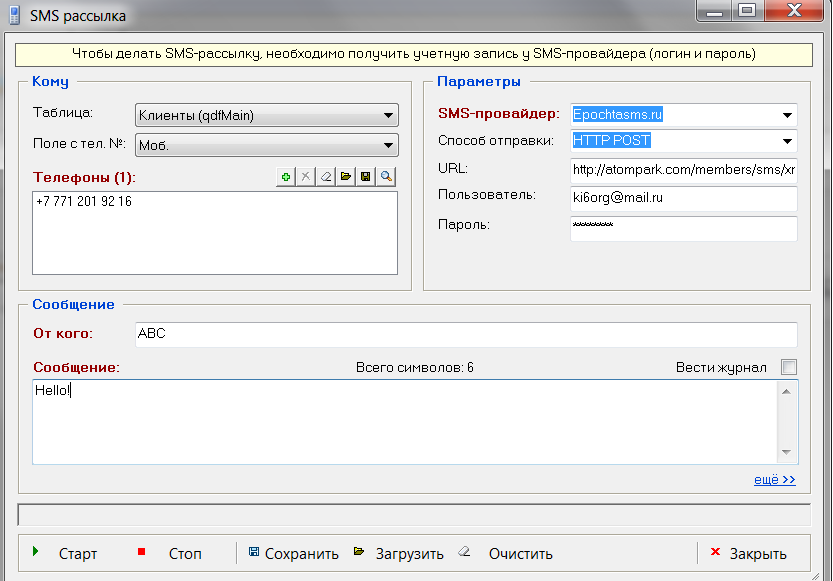The image size is (833, 581).
Task: Click the Сохранить button at the bottom
Action: [x=293, y=553]
